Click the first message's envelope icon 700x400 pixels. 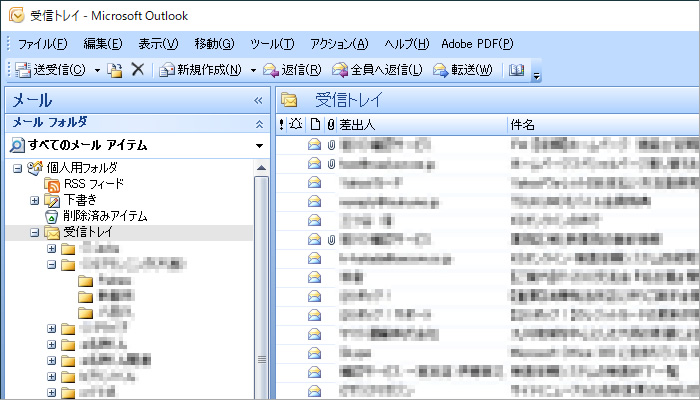pos(314,144)
